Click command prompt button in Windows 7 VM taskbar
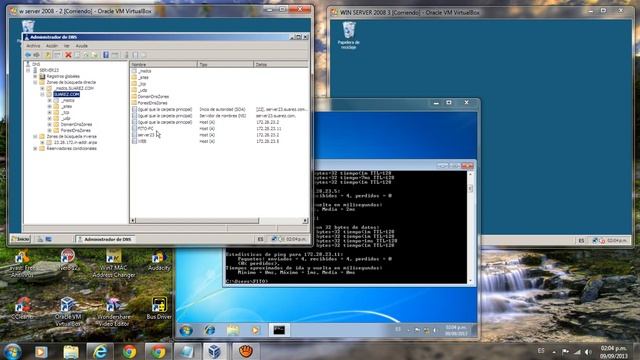 point(279,330)
